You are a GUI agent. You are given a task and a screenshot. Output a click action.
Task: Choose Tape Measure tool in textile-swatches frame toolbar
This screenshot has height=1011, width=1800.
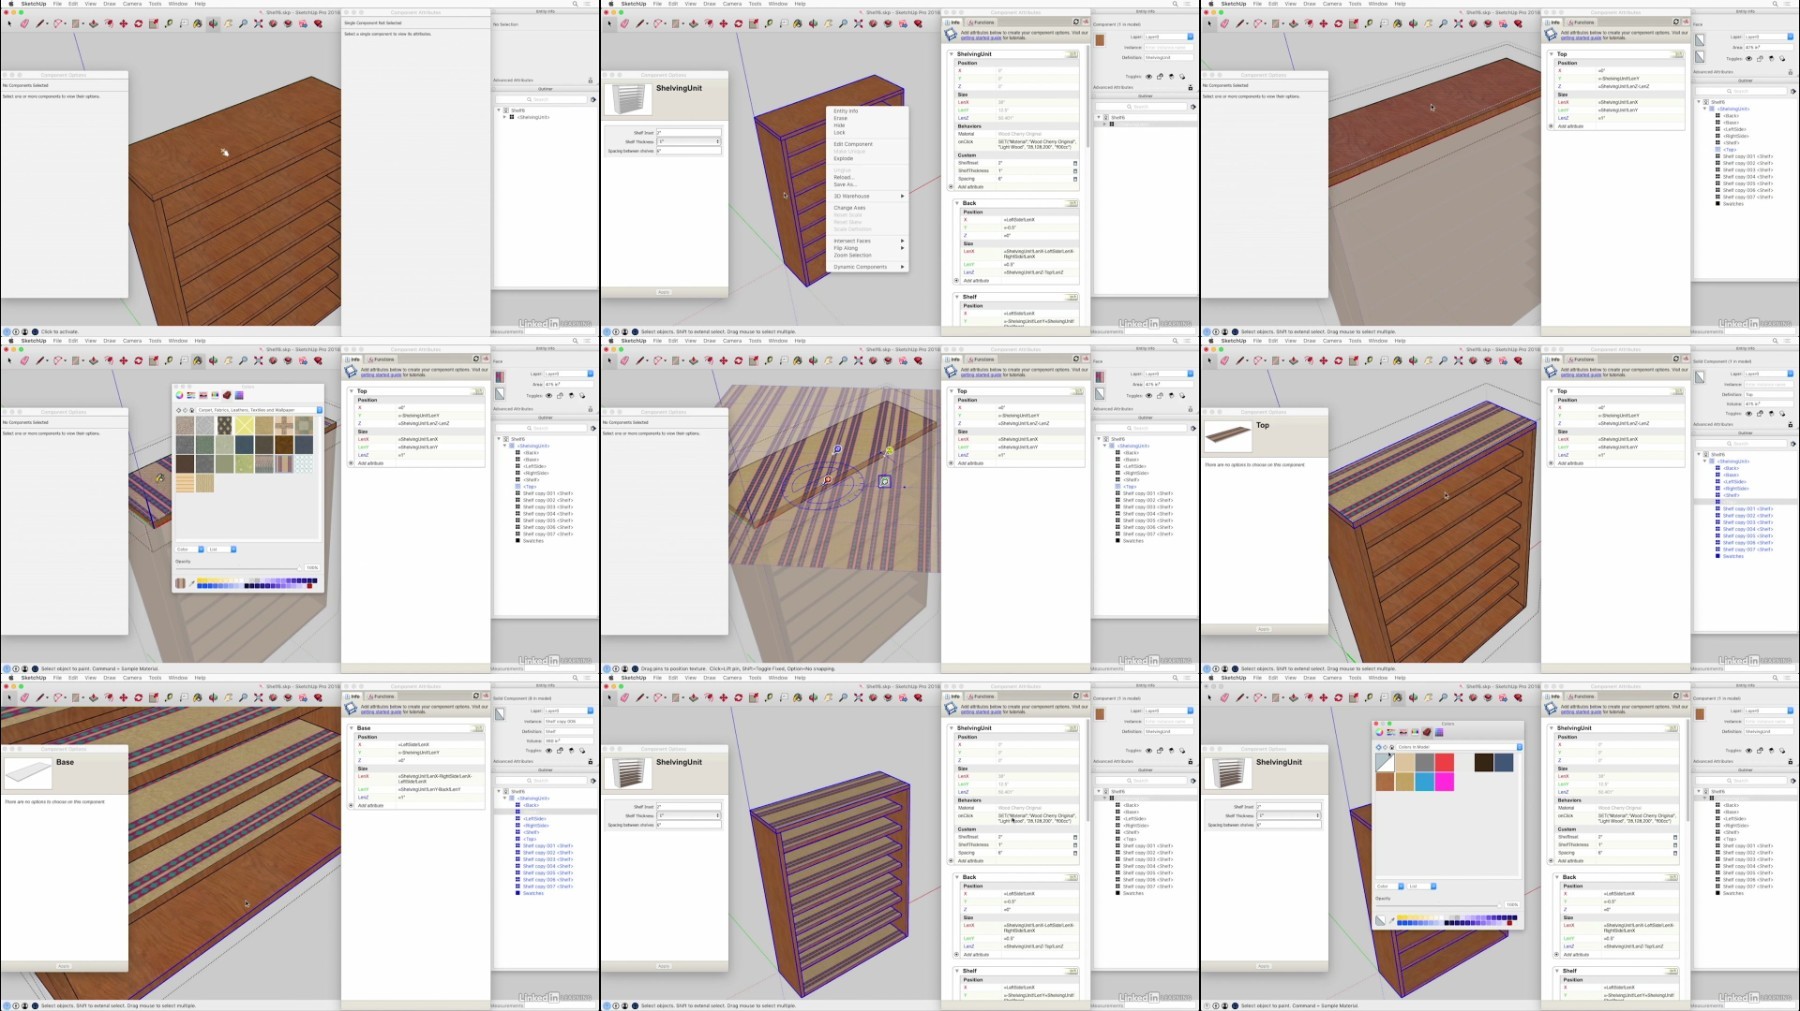click(x=168, y=360)
